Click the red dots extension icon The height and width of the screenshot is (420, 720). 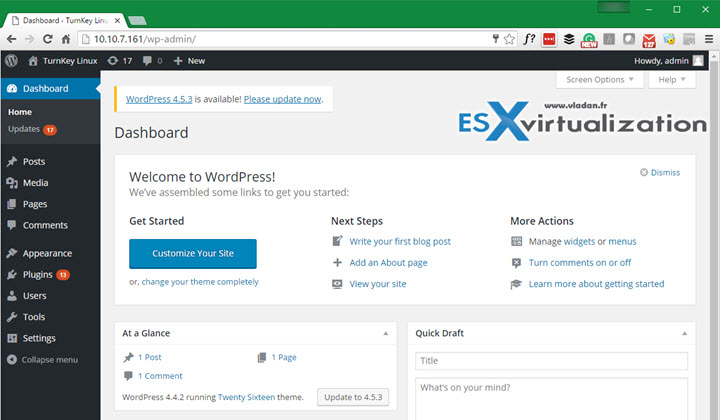(549, 39)
